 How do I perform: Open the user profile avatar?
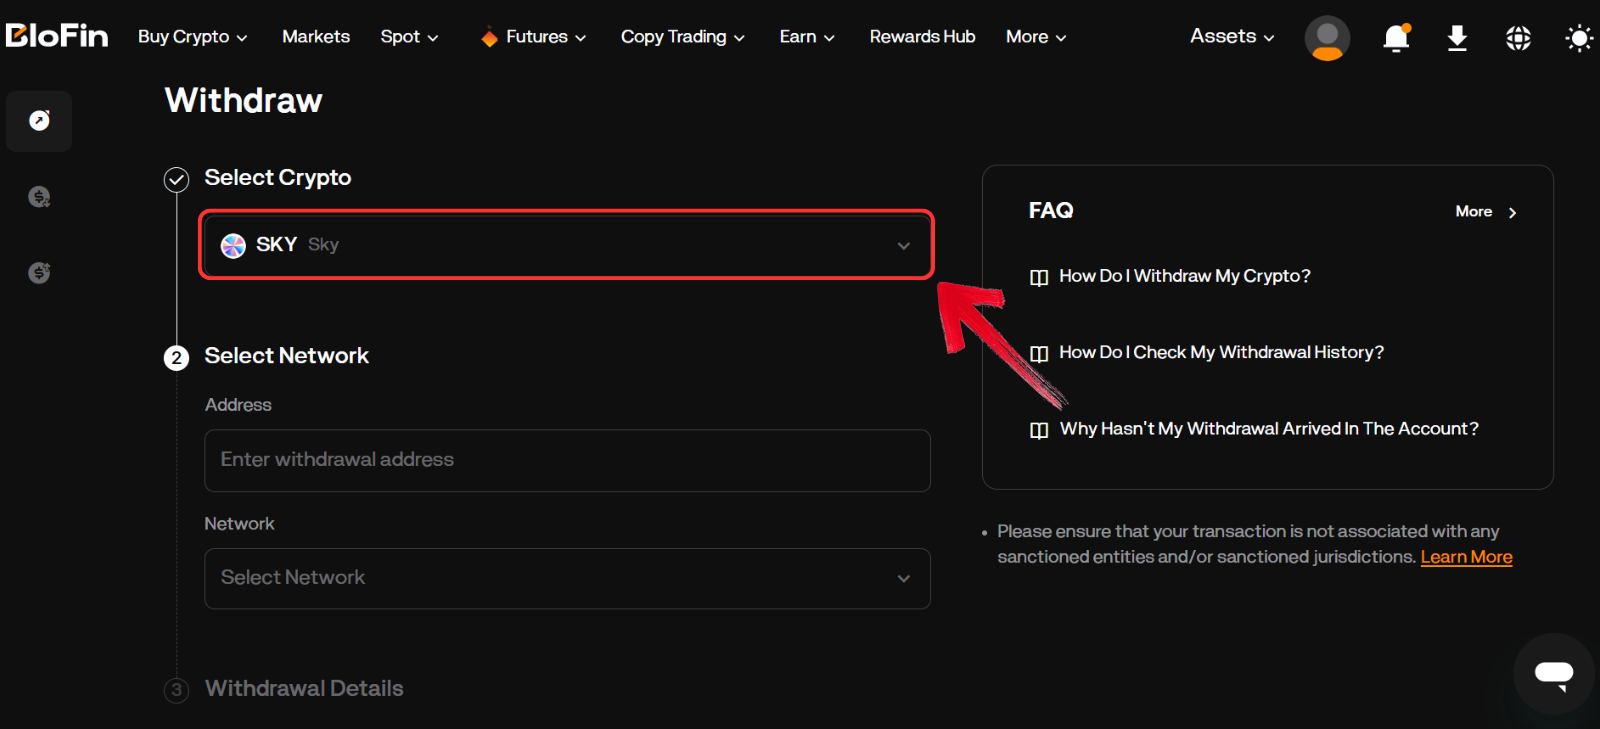1327,38
